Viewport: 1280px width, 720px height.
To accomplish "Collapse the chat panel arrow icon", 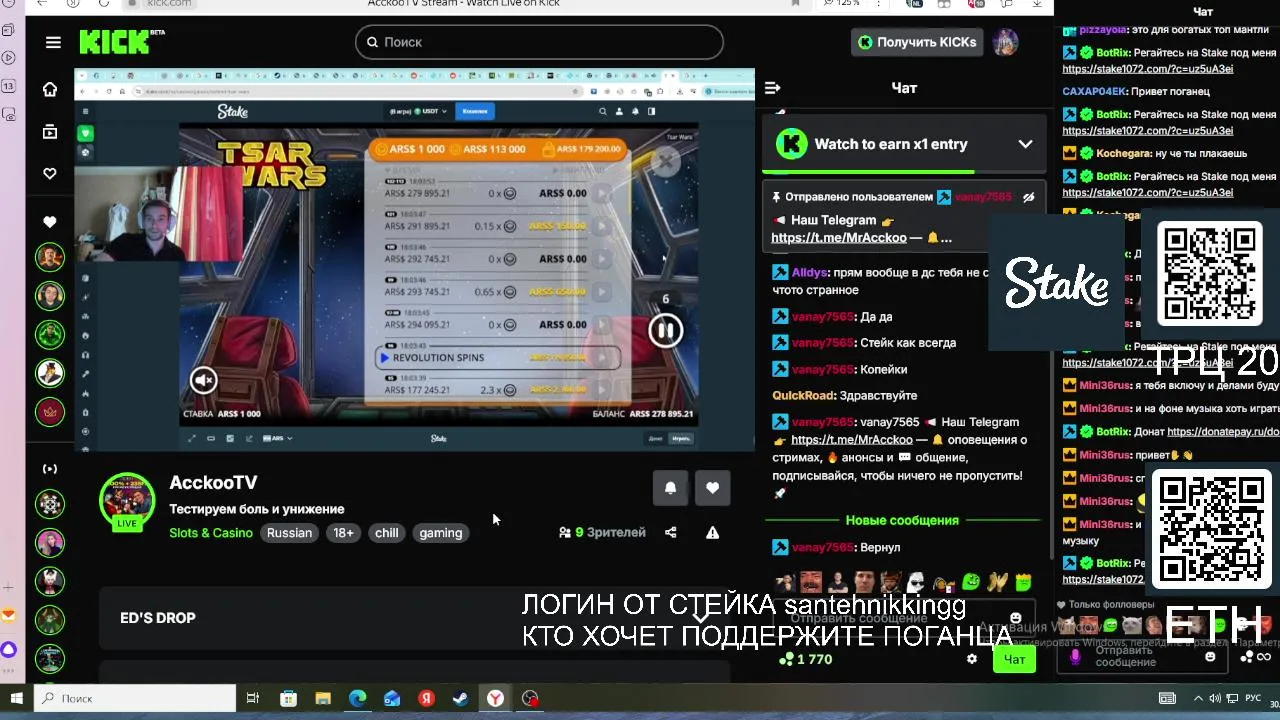I will (772, 88).
